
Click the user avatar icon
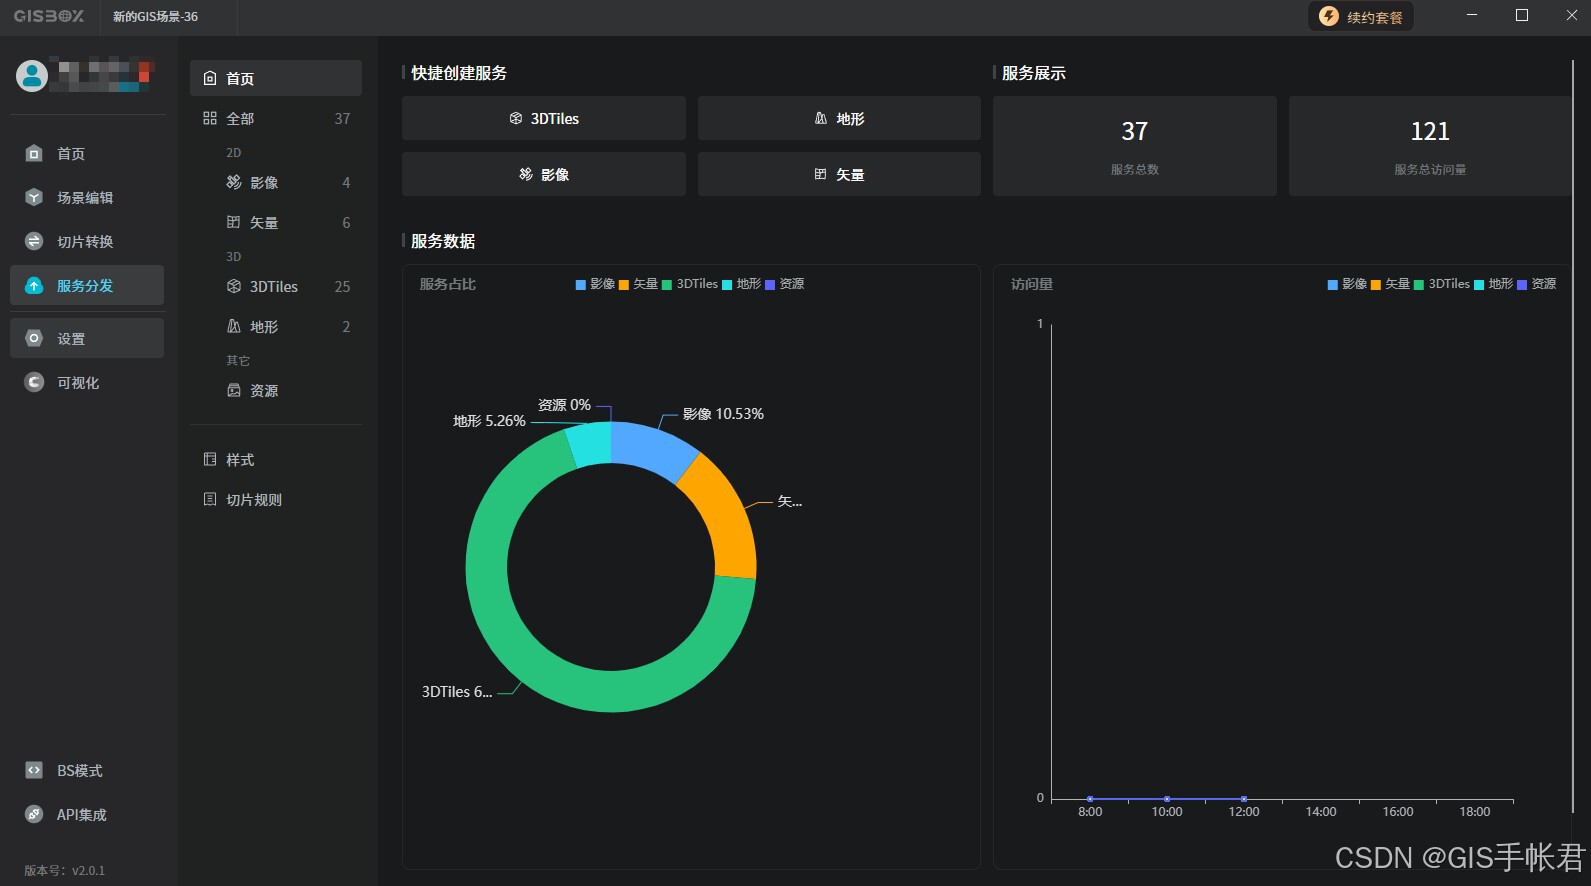pyautogui.click(x=32, y=76)
